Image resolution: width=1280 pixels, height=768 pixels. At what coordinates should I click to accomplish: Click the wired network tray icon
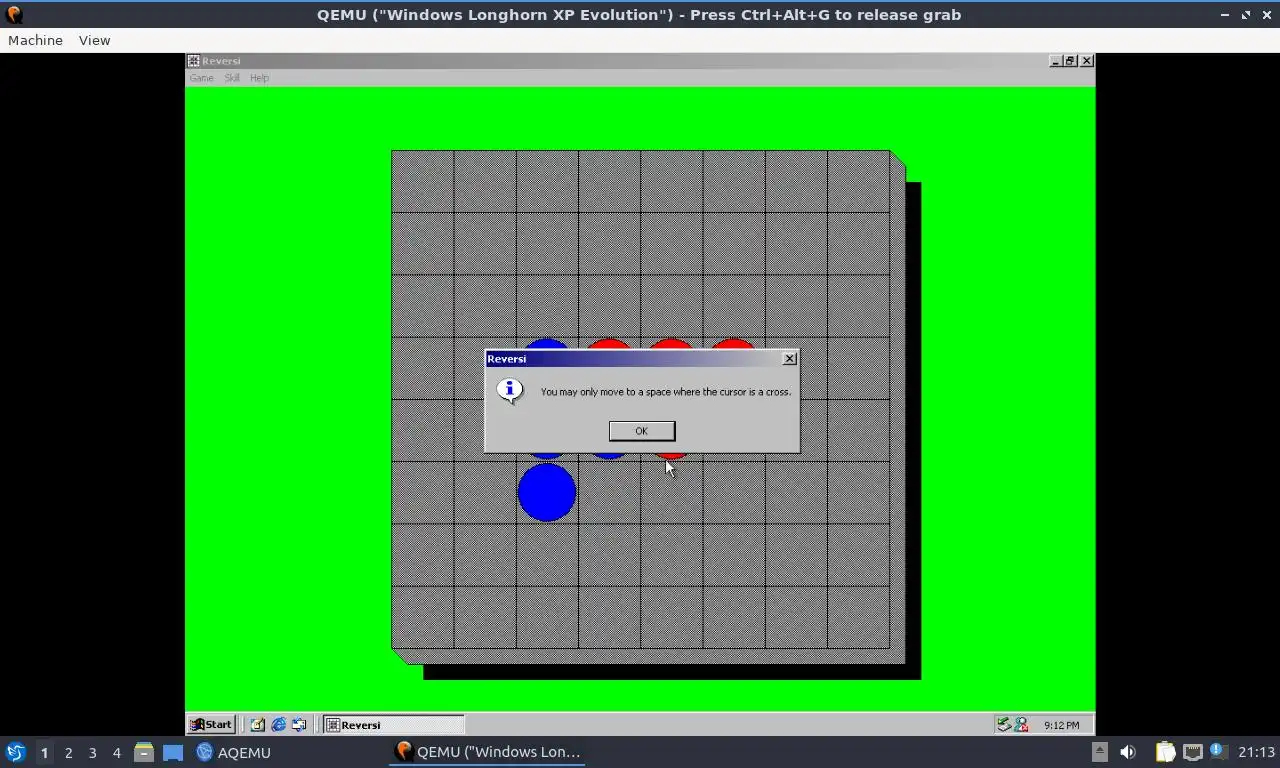tap(1193, 752)
